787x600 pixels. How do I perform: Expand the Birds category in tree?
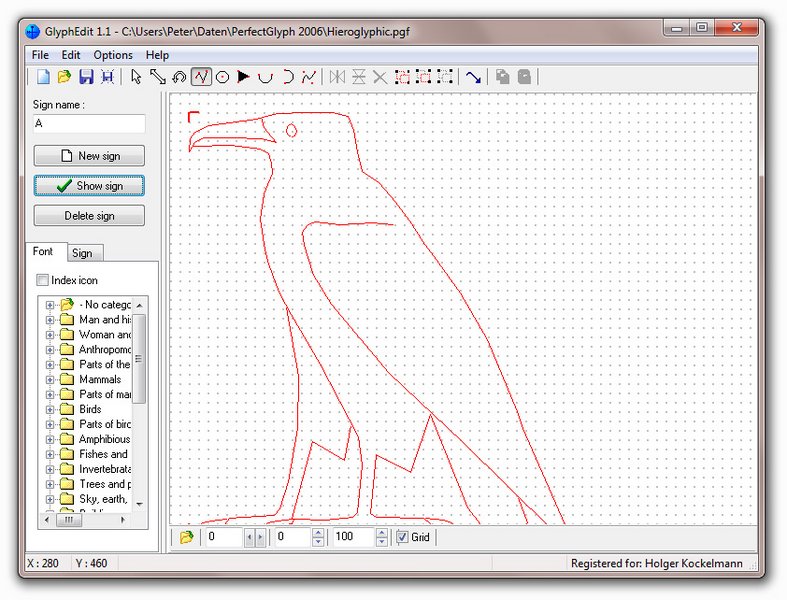(50, 410)
